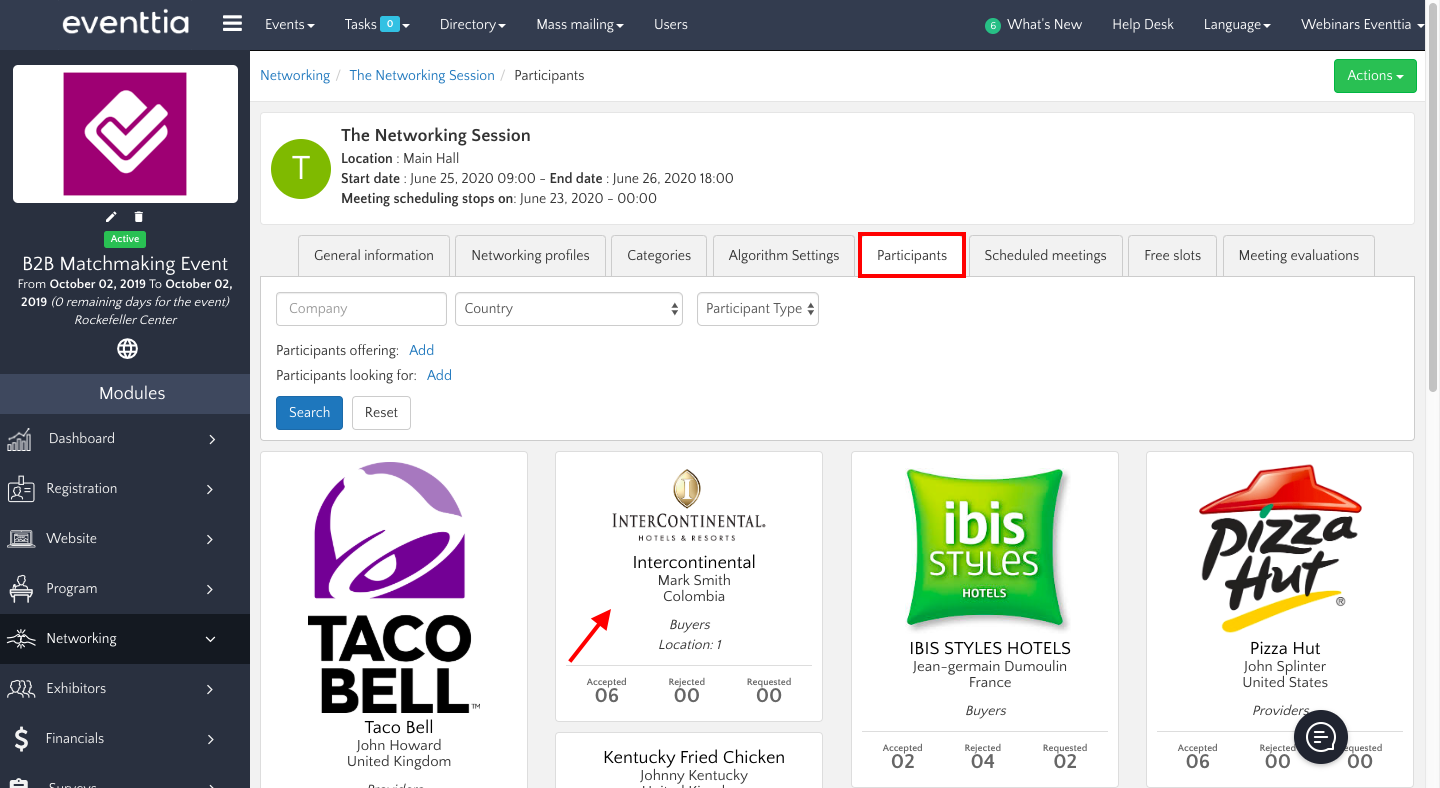This screenshot has height=788, width=1440.
Task: Open the Participant Type dropdown
Action: [758, 309]
